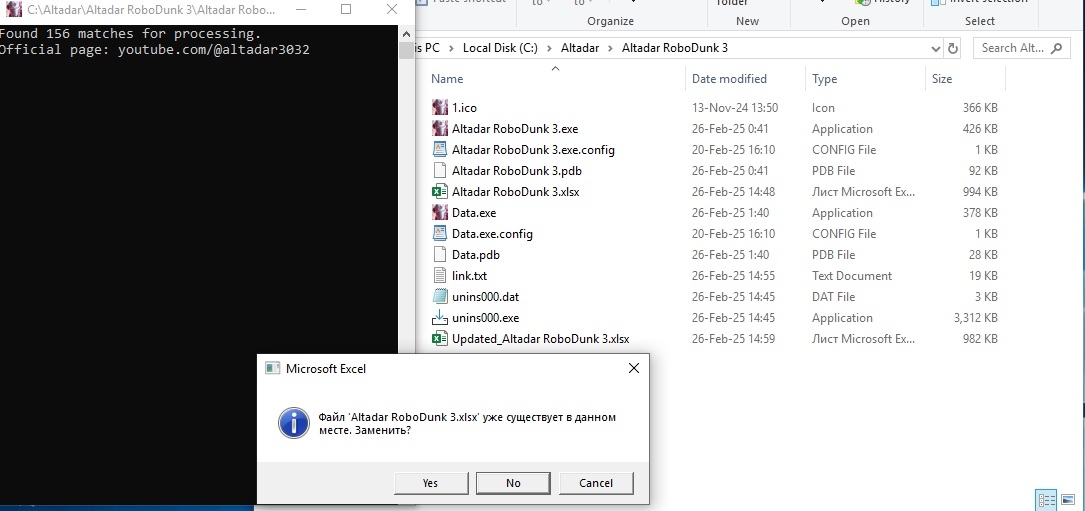Select Altadar RoboDunk 3.exe application icon
The image size is (1085, 511).
[440, 129]
